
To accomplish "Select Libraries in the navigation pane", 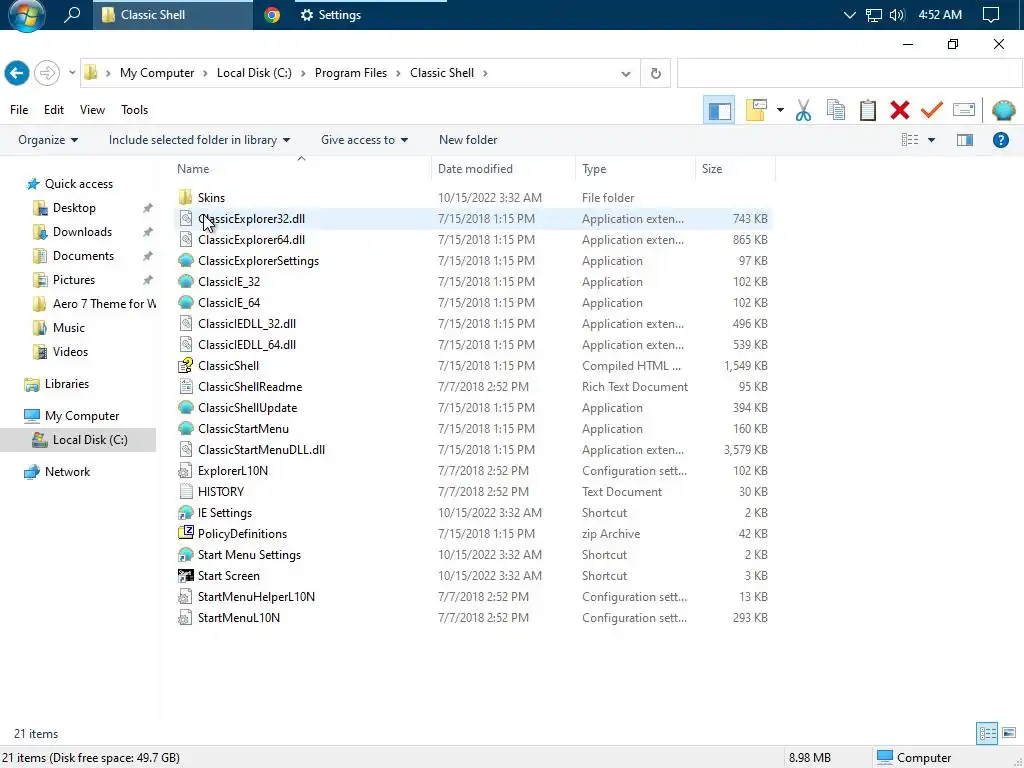I will pyautogui.click(x=67, y=384).
